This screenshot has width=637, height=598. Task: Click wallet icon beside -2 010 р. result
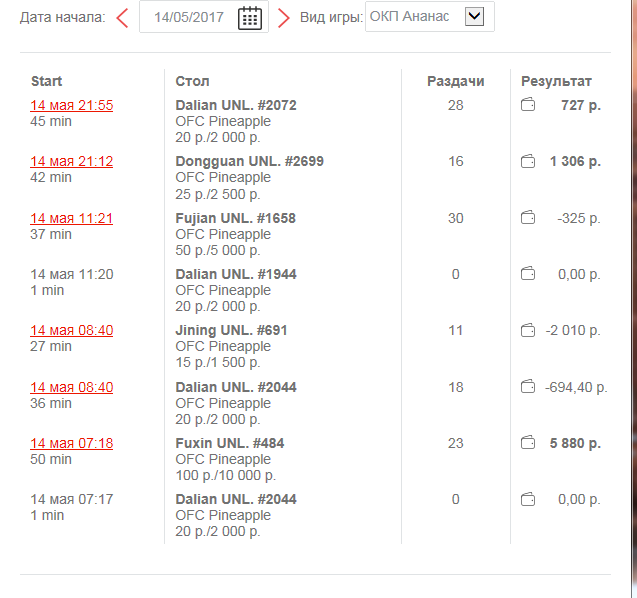pos(528,330)
